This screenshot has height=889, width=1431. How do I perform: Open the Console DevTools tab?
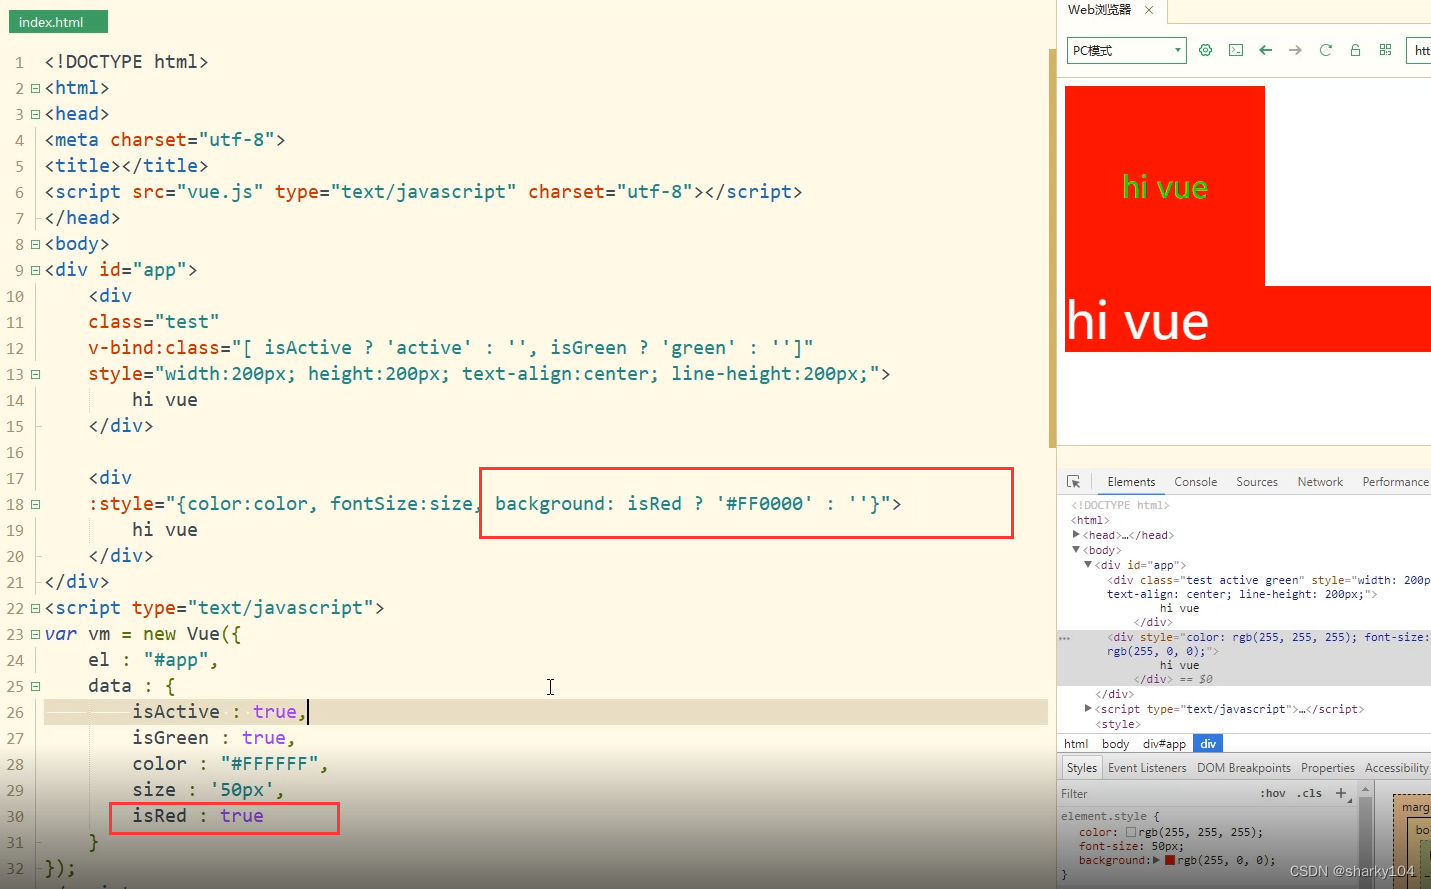click(1195, 482)
